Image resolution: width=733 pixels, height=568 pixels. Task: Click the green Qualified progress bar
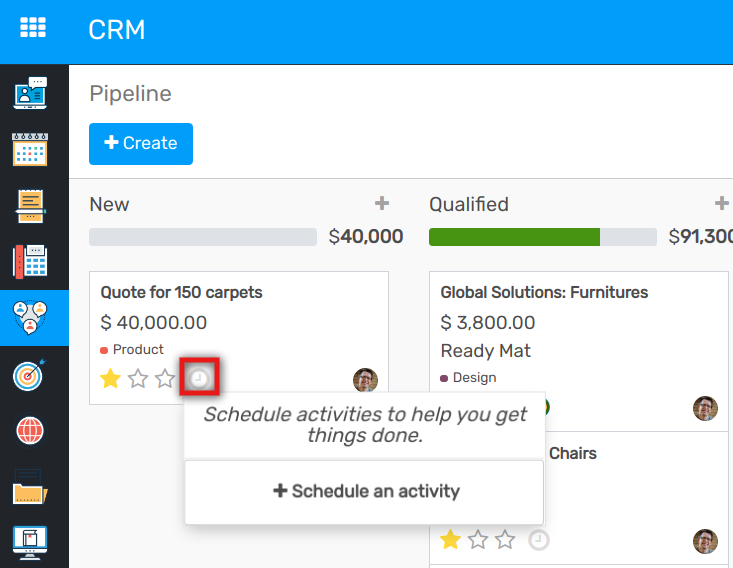514,237
